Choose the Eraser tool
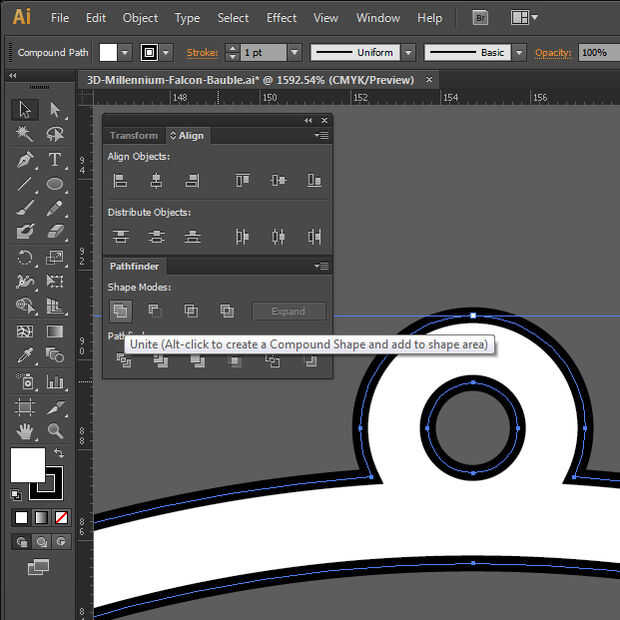The height and width of the screenshot is (620, 620). 55,232
